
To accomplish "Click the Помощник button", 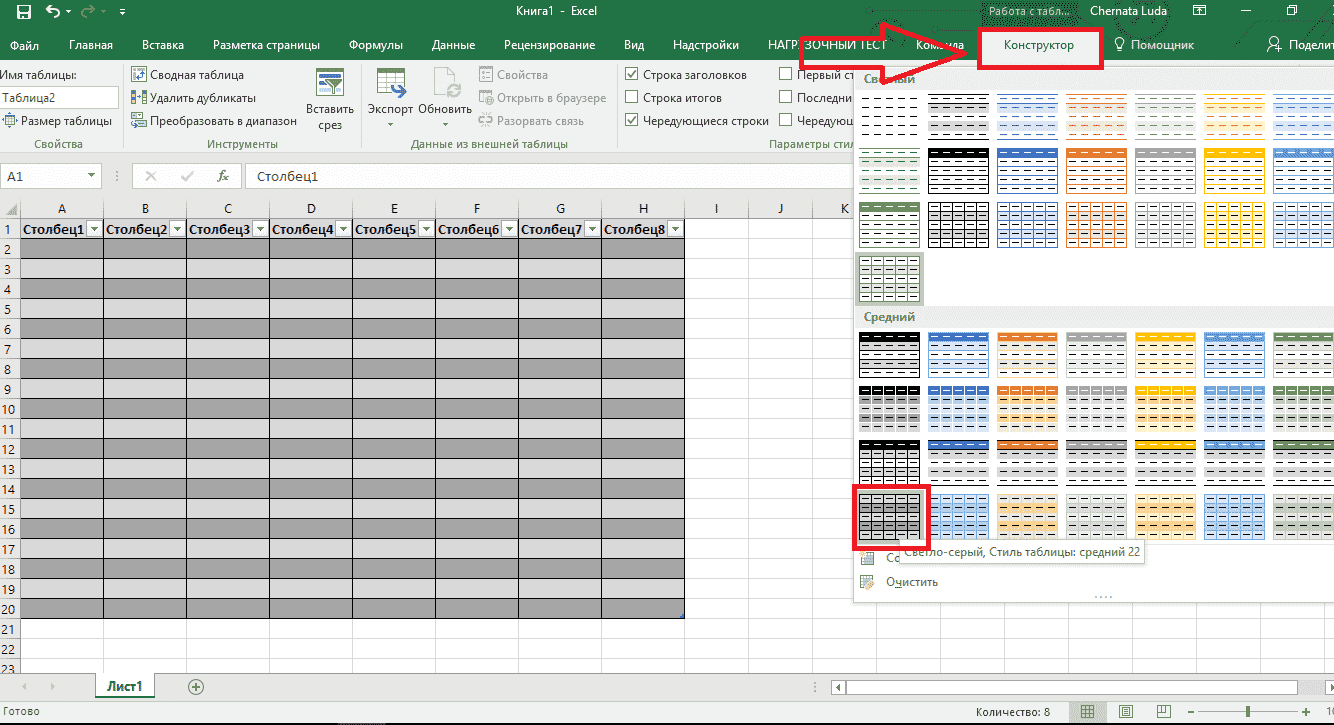I will [x=1157, y=44].
